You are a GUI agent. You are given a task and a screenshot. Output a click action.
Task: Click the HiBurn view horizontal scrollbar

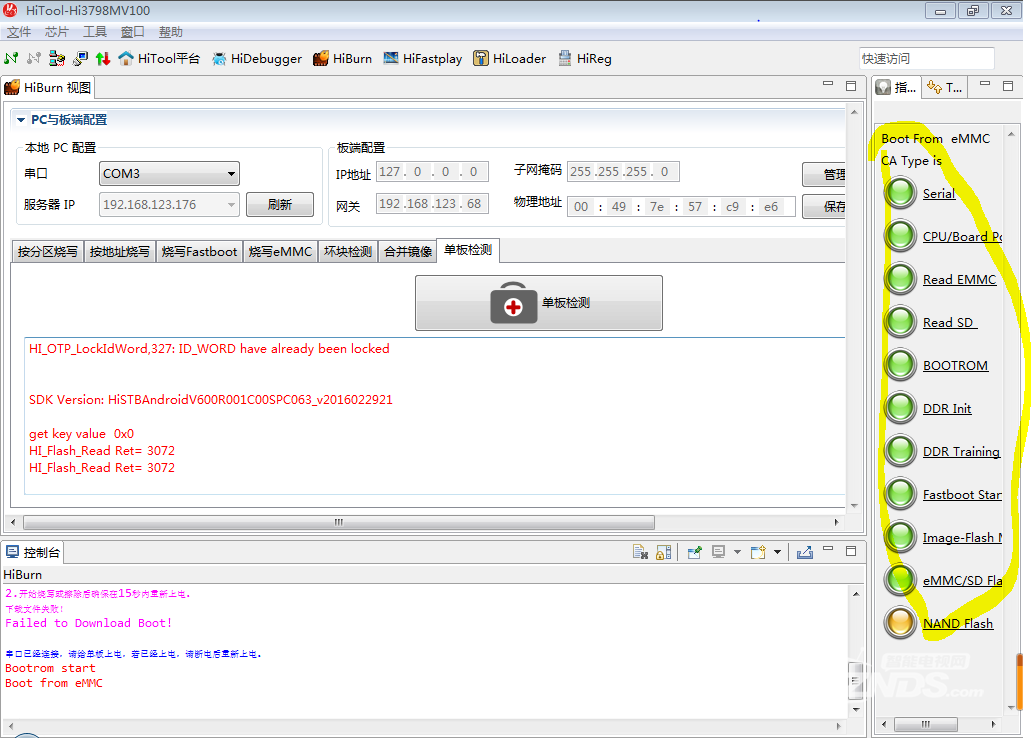click(339, 523)
